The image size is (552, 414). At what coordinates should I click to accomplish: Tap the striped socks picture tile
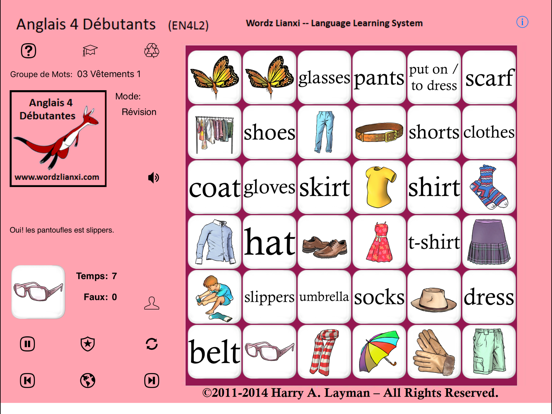click(489, 187)
